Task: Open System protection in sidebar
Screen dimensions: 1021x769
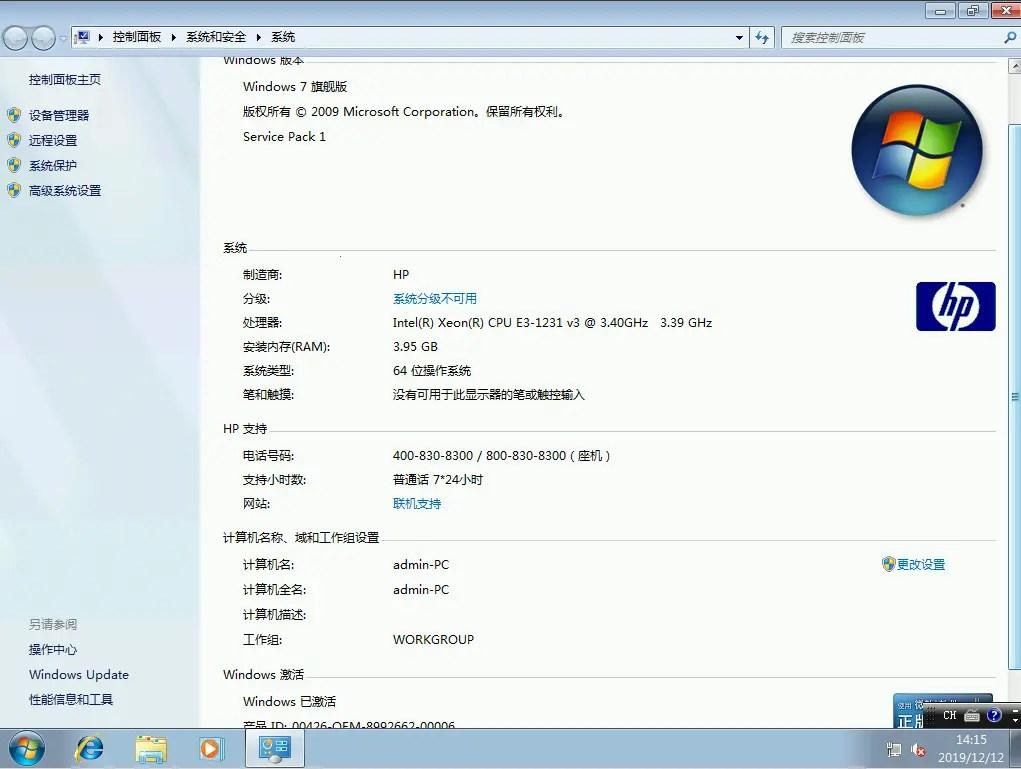Action: [x=53, y=165]
